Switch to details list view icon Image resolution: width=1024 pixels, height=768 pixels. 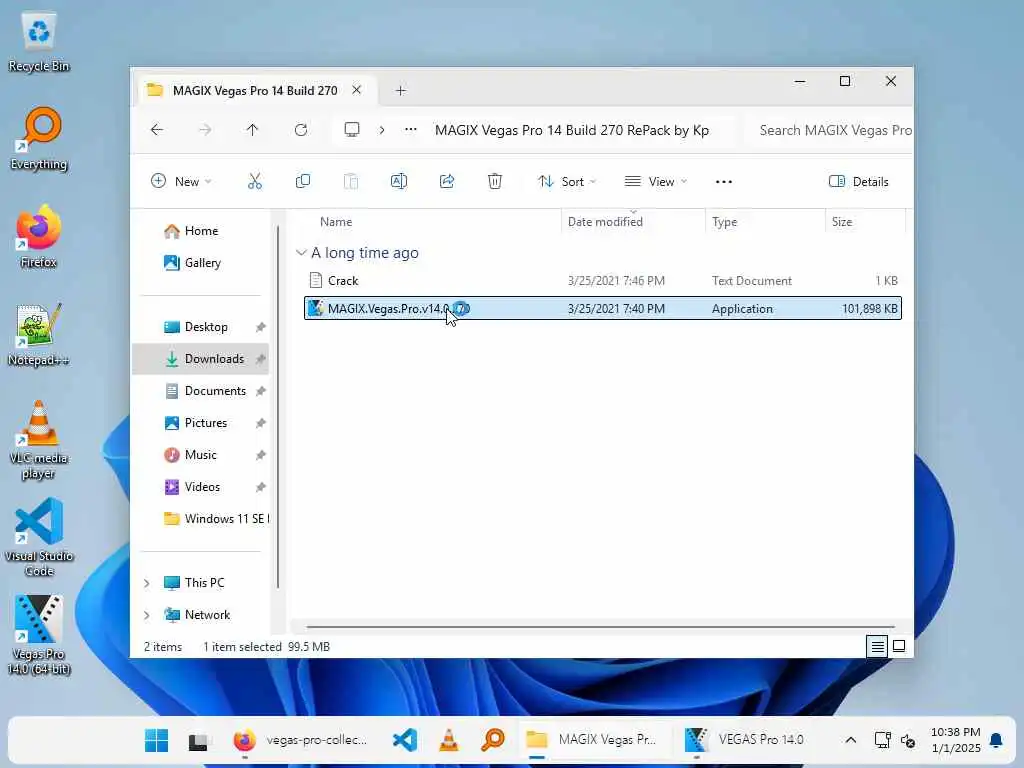pos(877,647)
